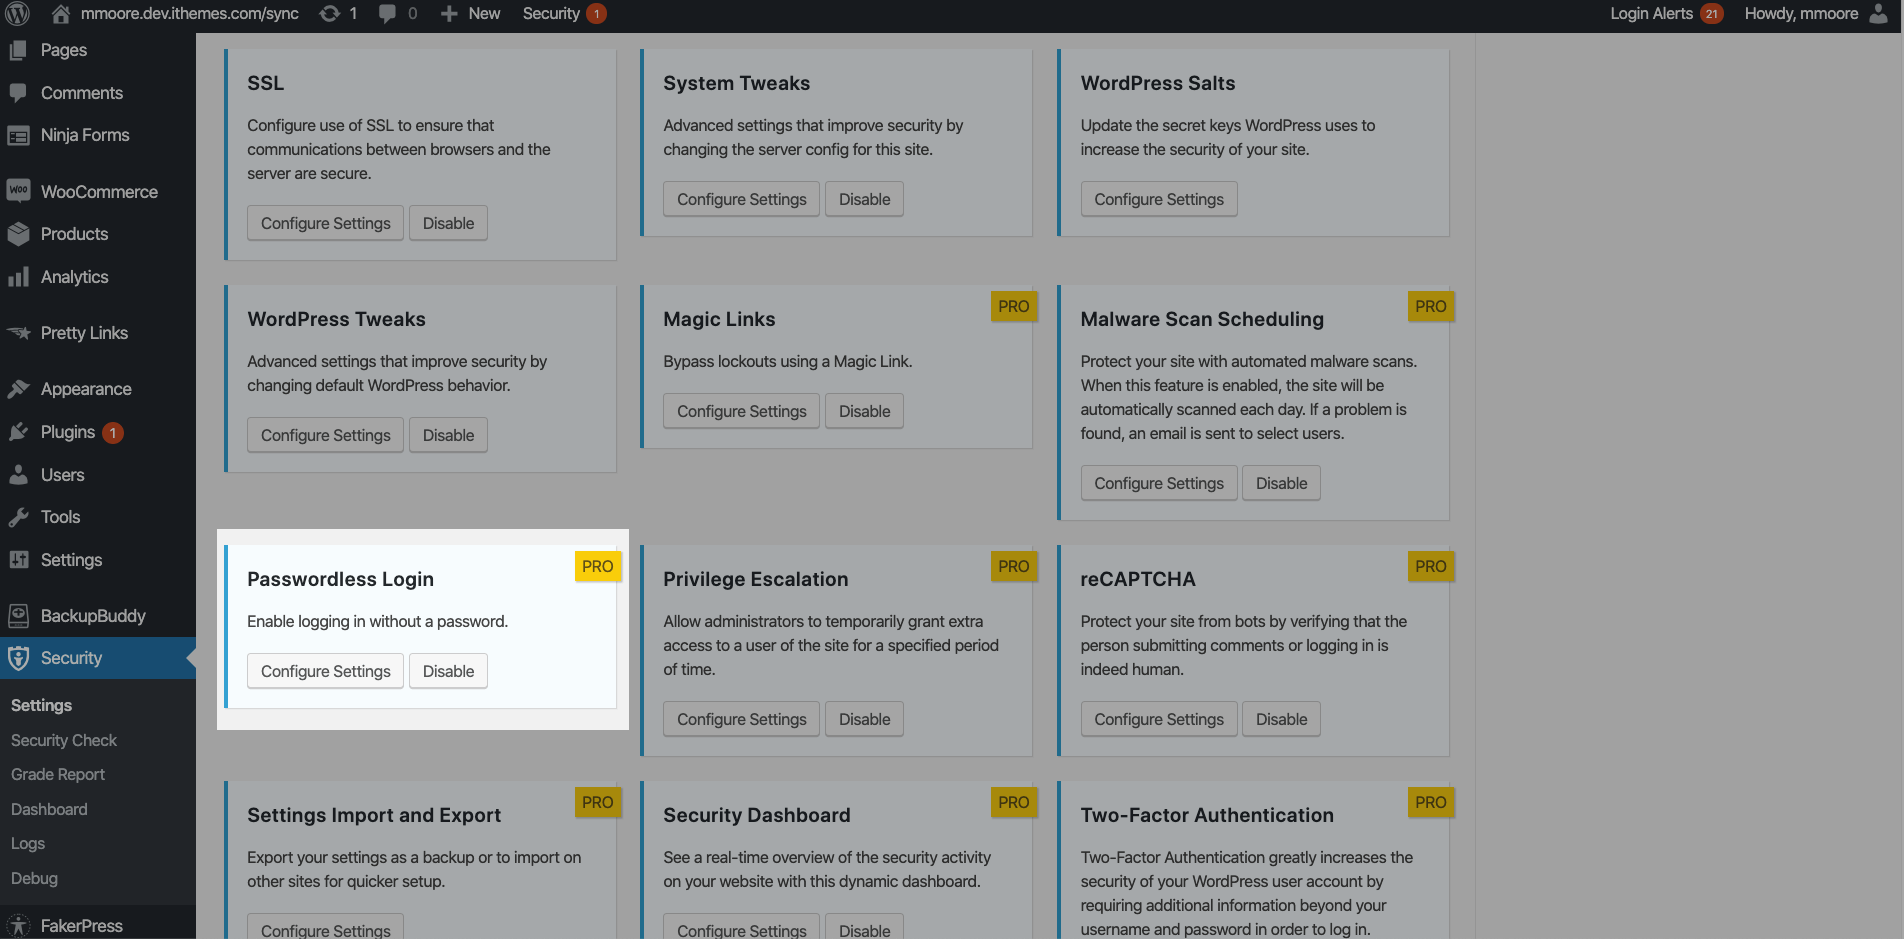Click the Products box icon
The width and height of the screenshot is (1904, 939).
tap(18, 234)
